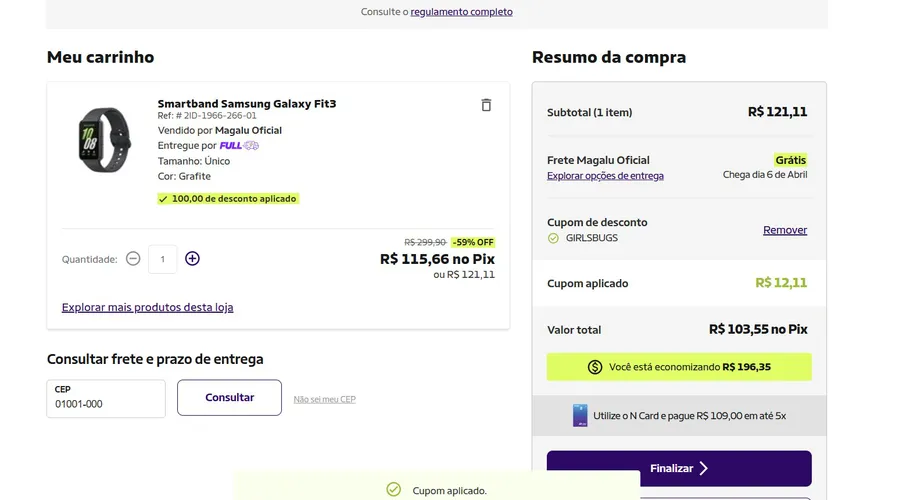917x500 pixels.
Task: Remove the GIRLSBUGS coupon via Remover
Action: pos(785,230)
